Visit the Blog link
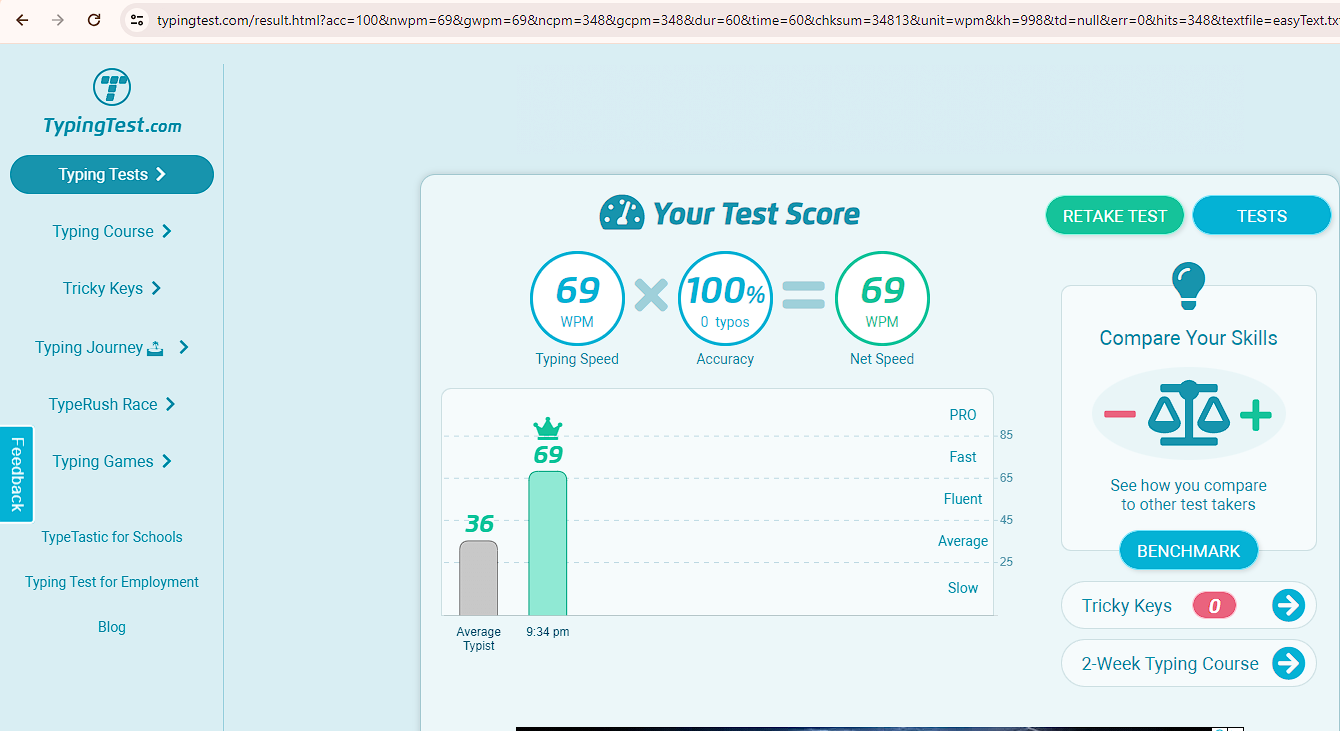Viewport: 1340px width, 731px height. pos(112,627)
